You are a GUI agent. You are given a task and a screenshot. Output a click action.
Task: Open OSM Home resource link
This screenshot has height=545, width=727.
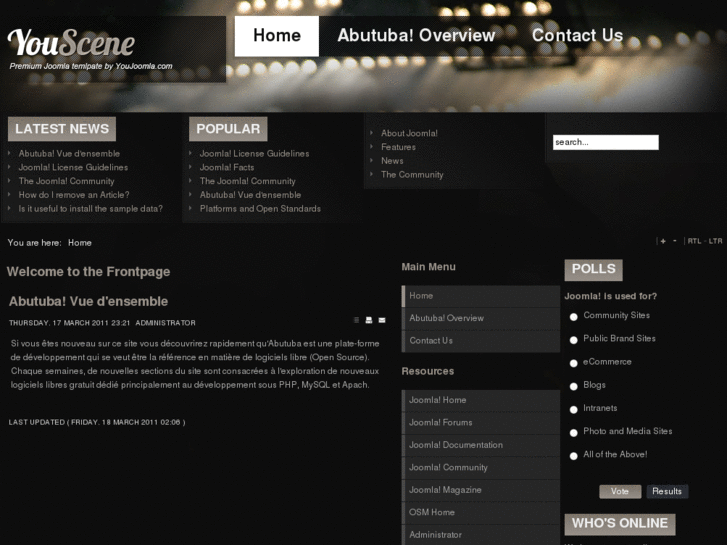(481, 513)
